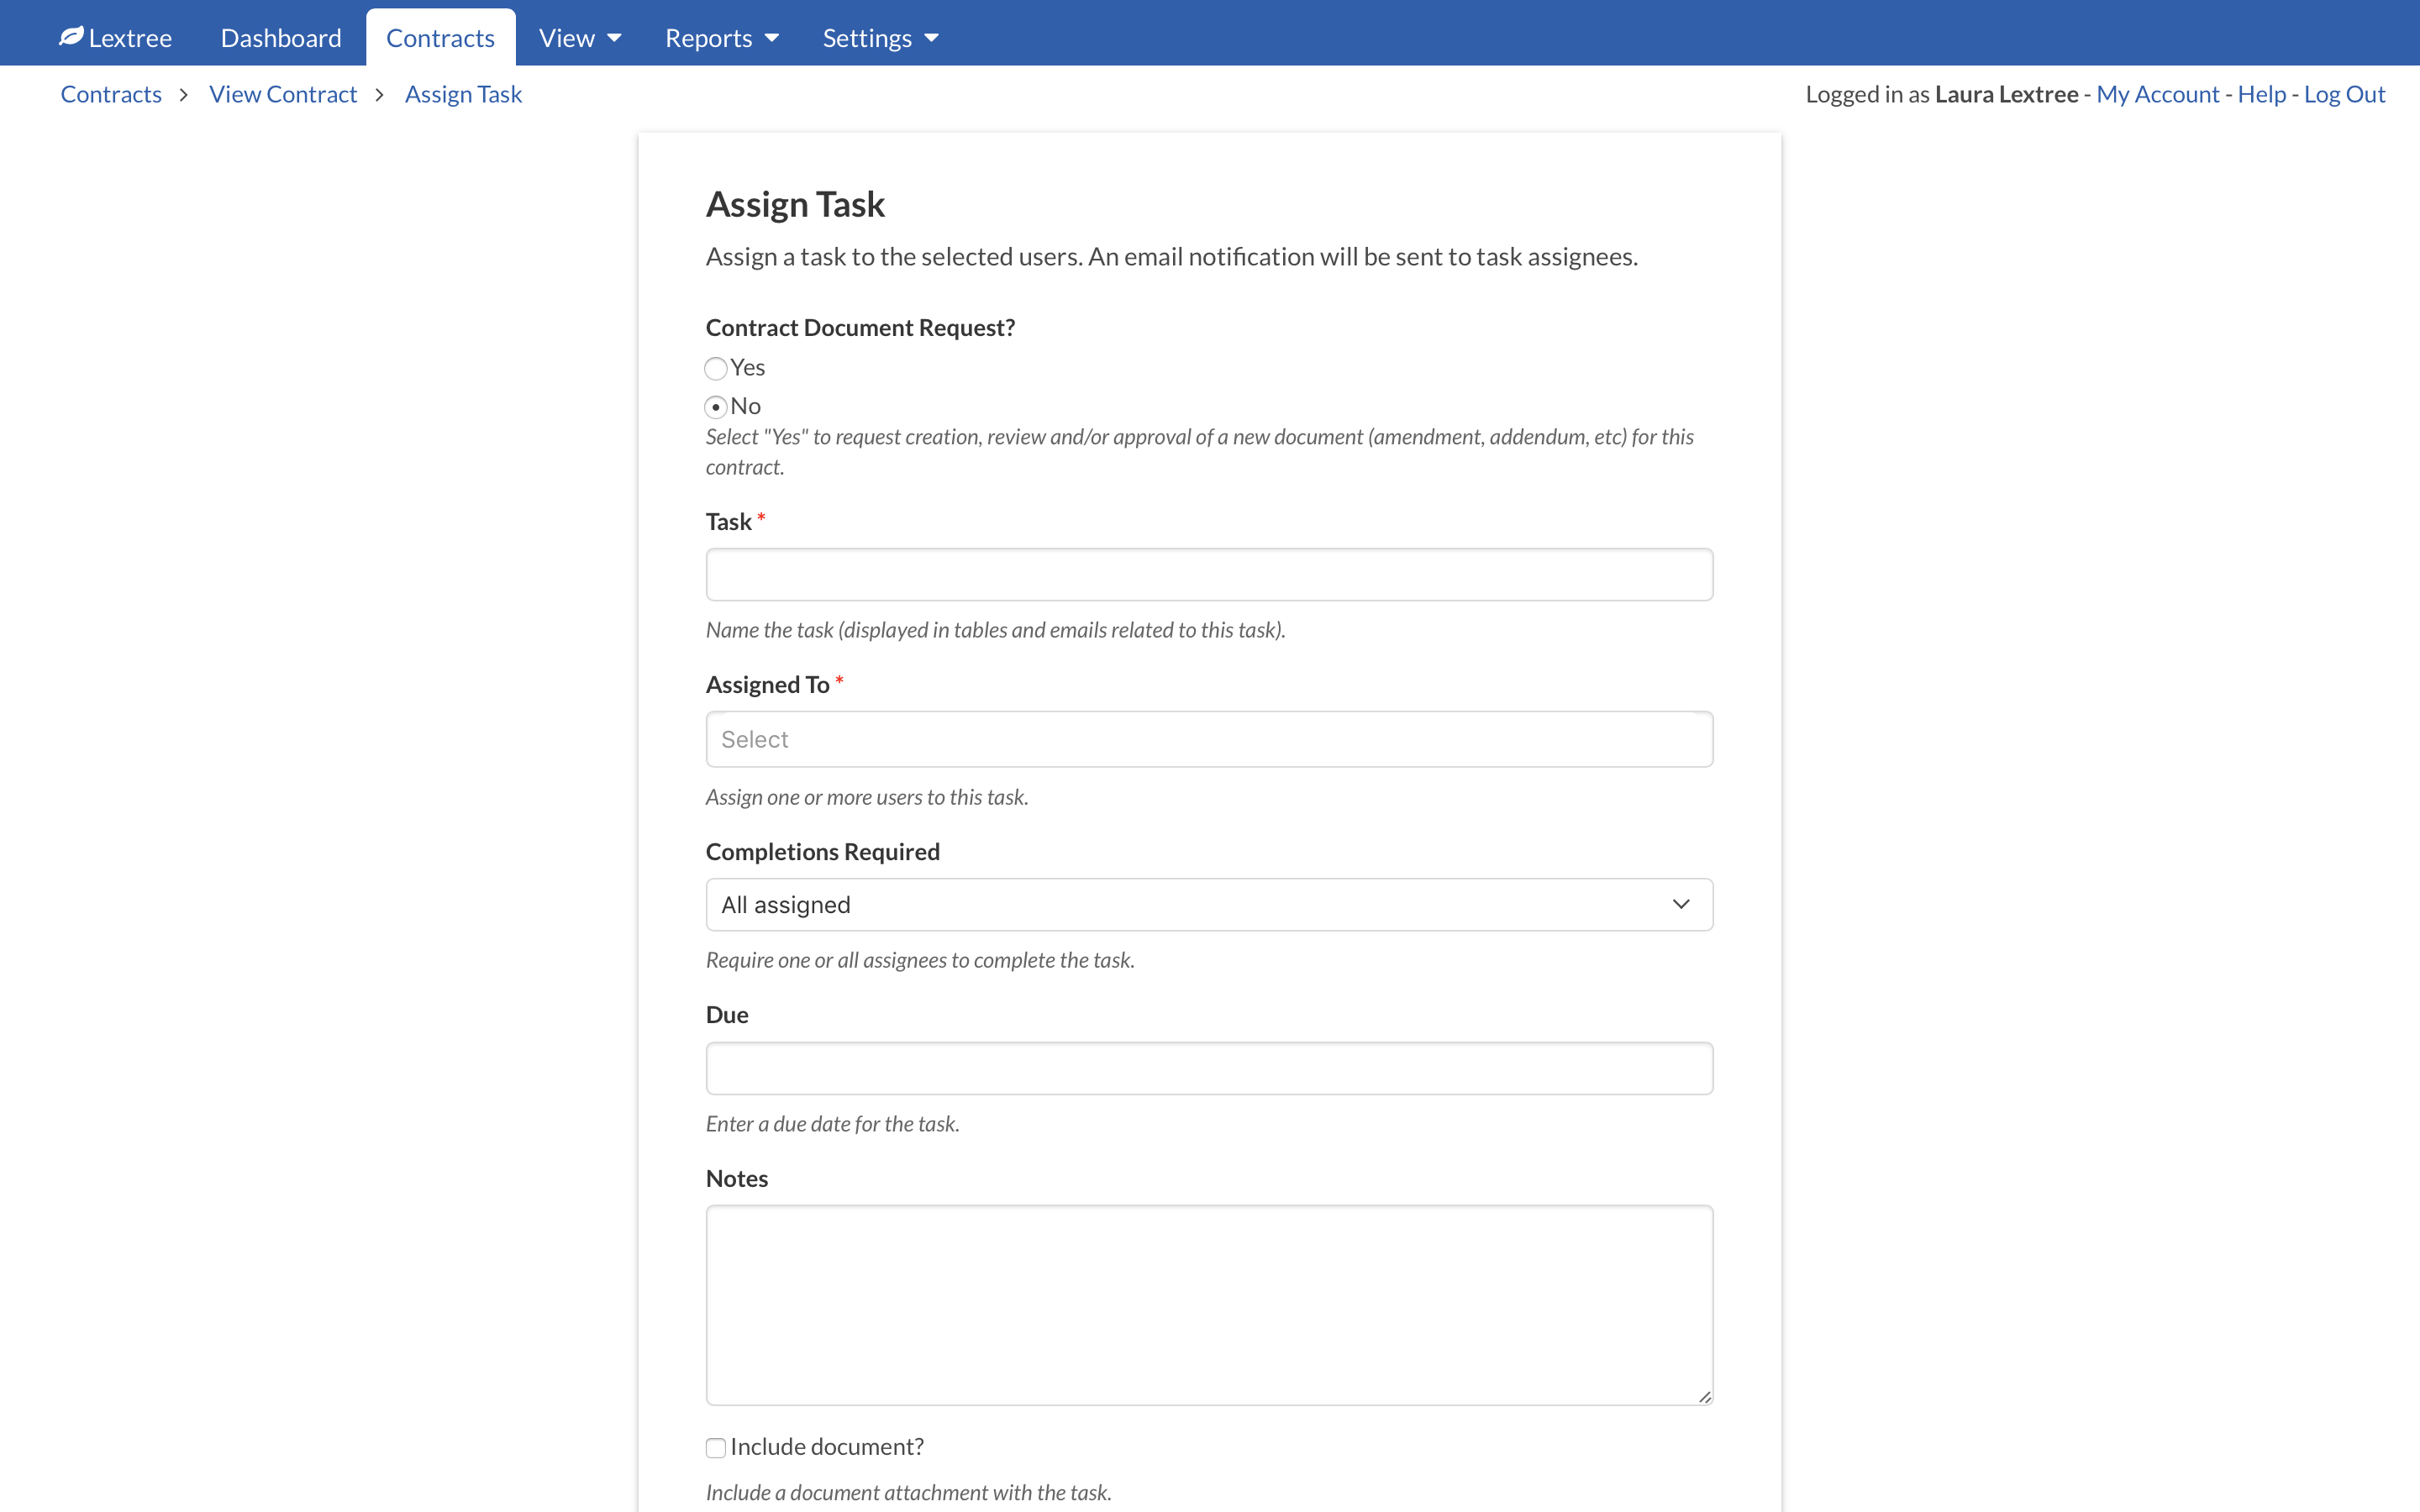Select the Contracts tab
2420x1512 pixels.
pos(440,38)
